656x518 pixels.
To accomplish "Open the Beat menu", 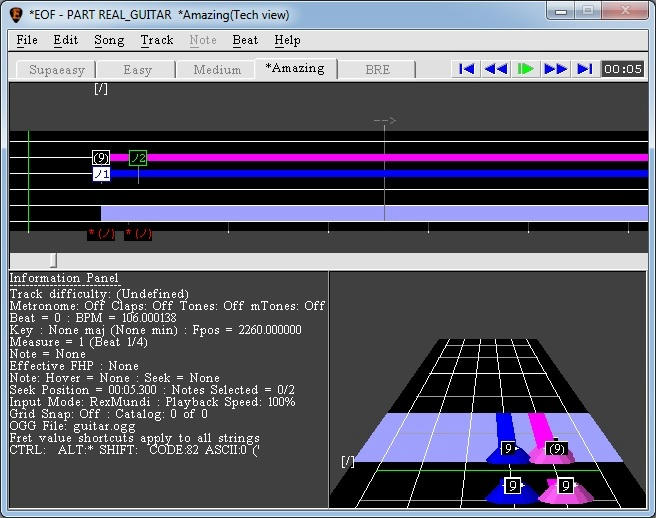I will 245,40.
